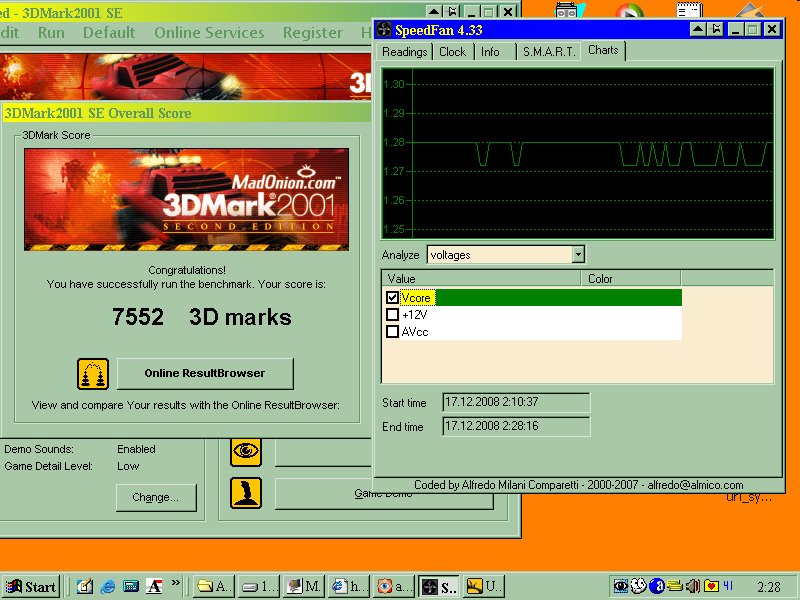Click the eye icon in system tray

click(621, 586)
